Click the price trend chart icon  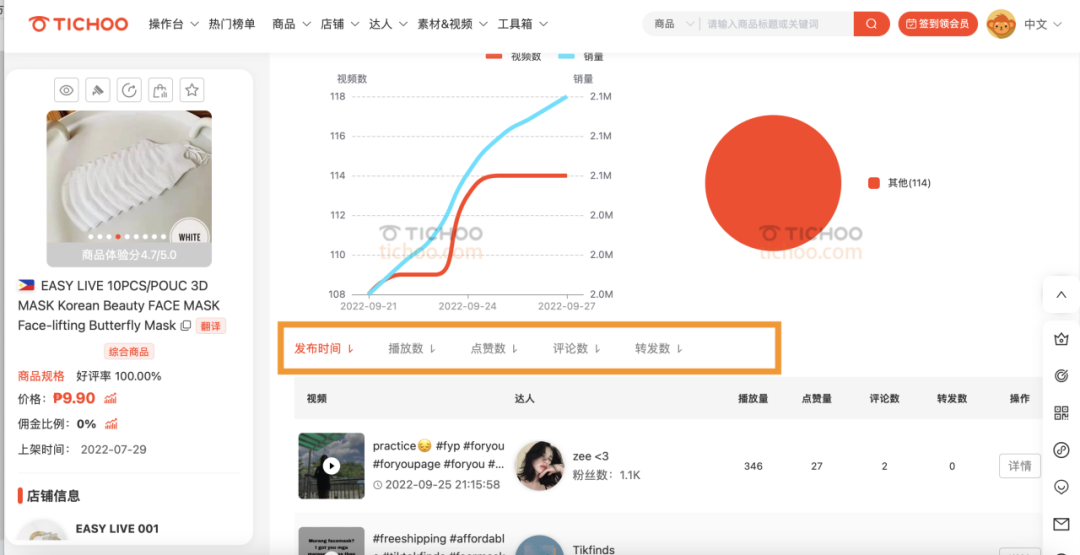click(110, 398)
